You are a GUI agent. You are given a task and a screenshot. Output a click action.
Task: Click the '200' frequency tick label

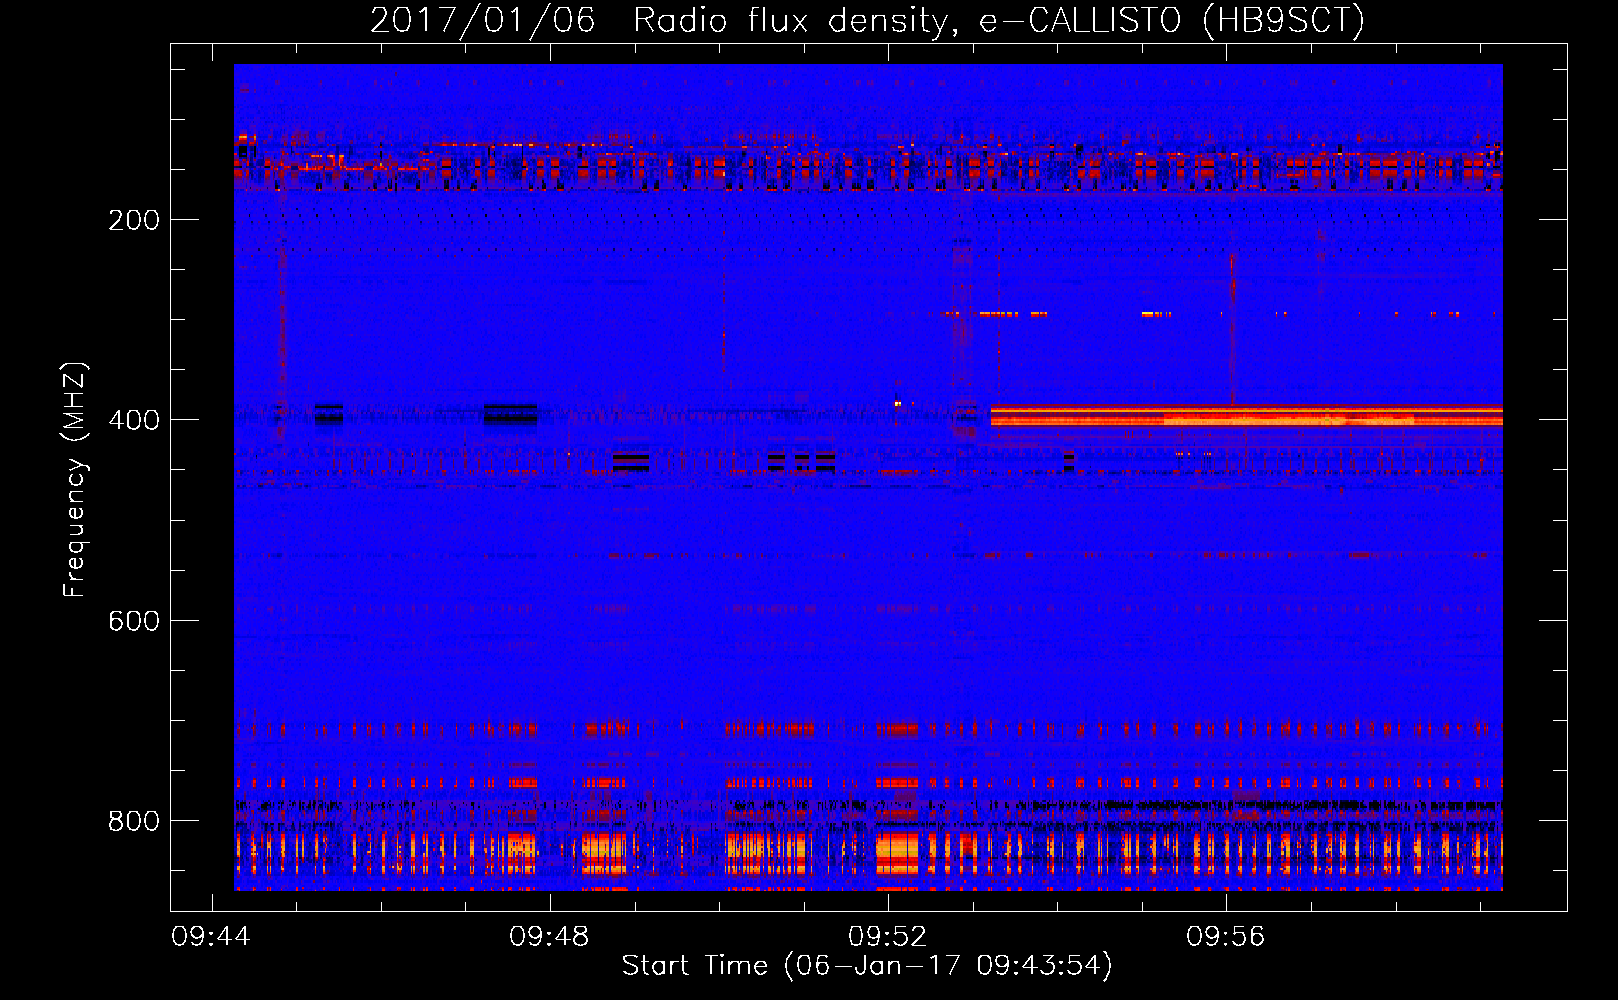134,220
